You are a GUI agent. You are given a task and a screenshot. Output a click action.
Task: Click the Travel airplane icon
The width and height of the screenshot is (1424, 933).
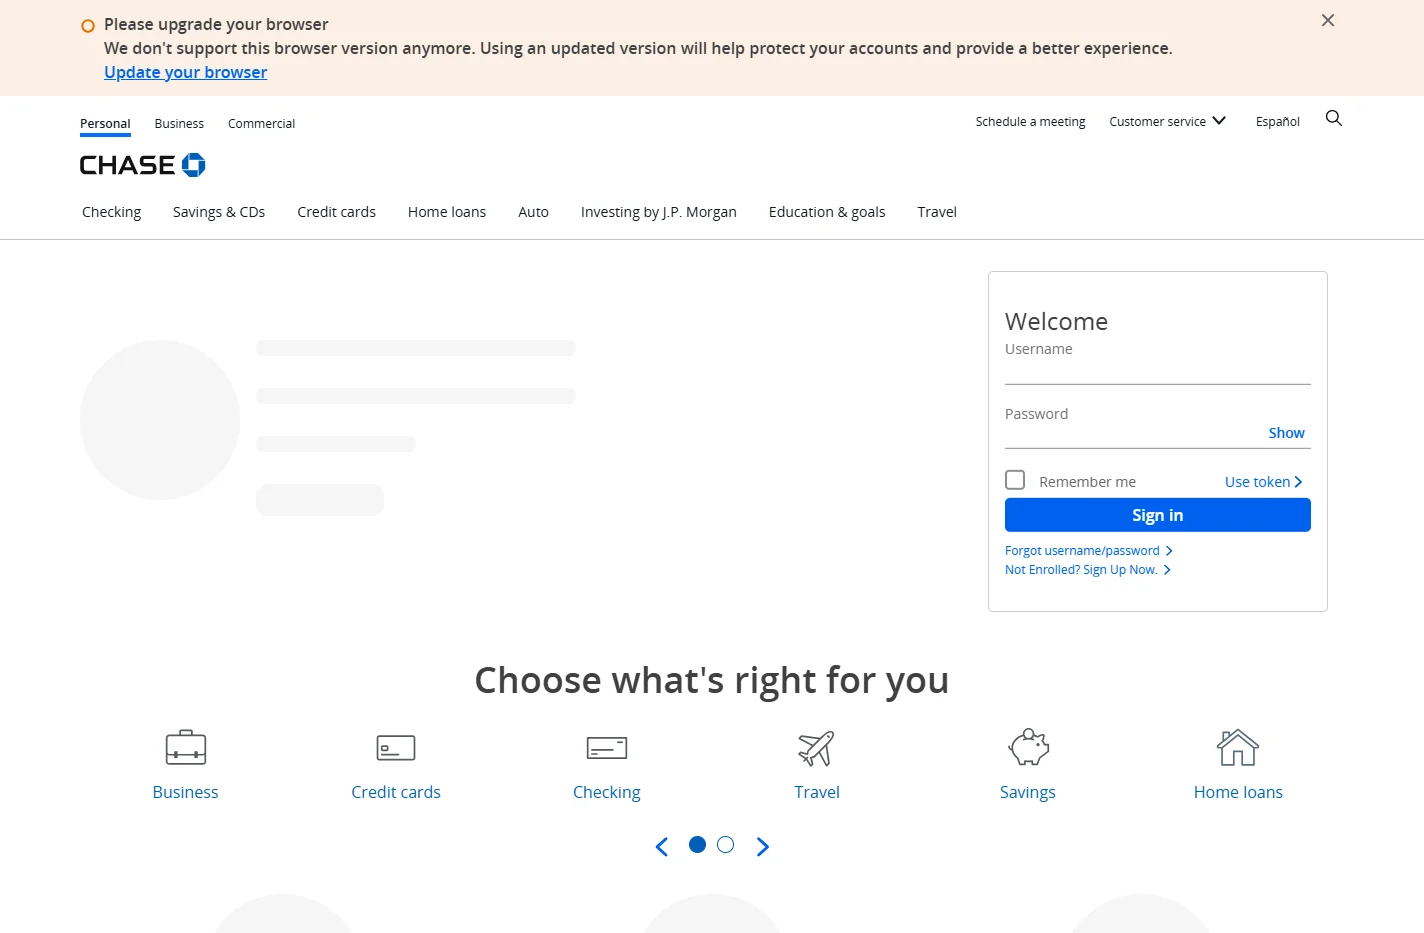(x=817, y=748)
